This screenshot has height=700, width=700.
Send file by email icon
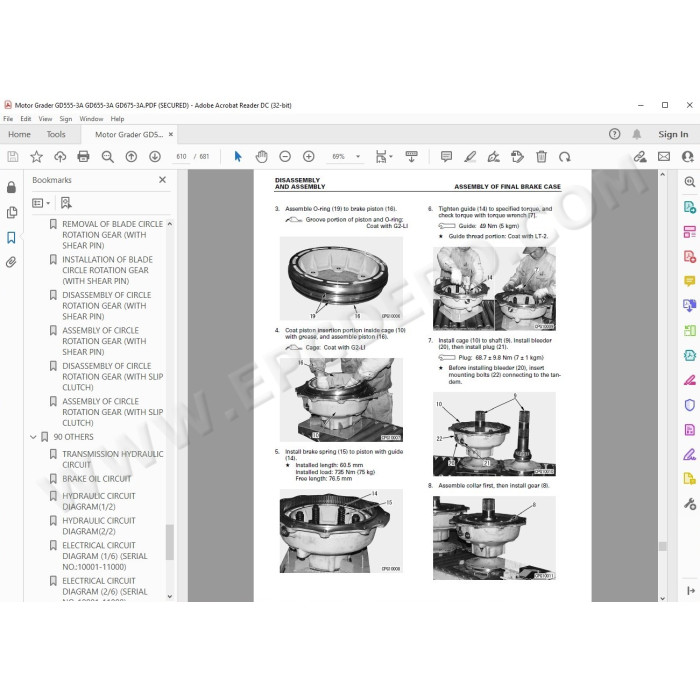pos(664,157)
